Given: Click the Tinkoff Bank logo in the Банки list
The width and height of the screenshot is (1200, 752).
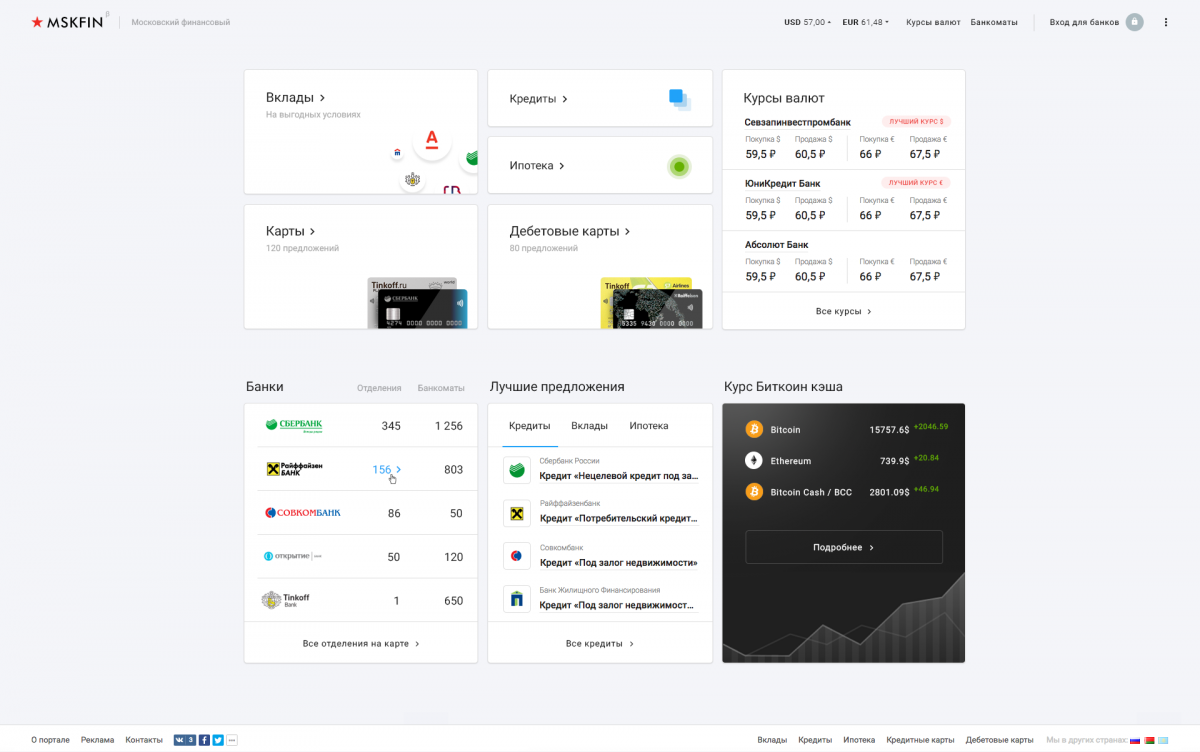Looking at the screenshot, I should point(286,600).
